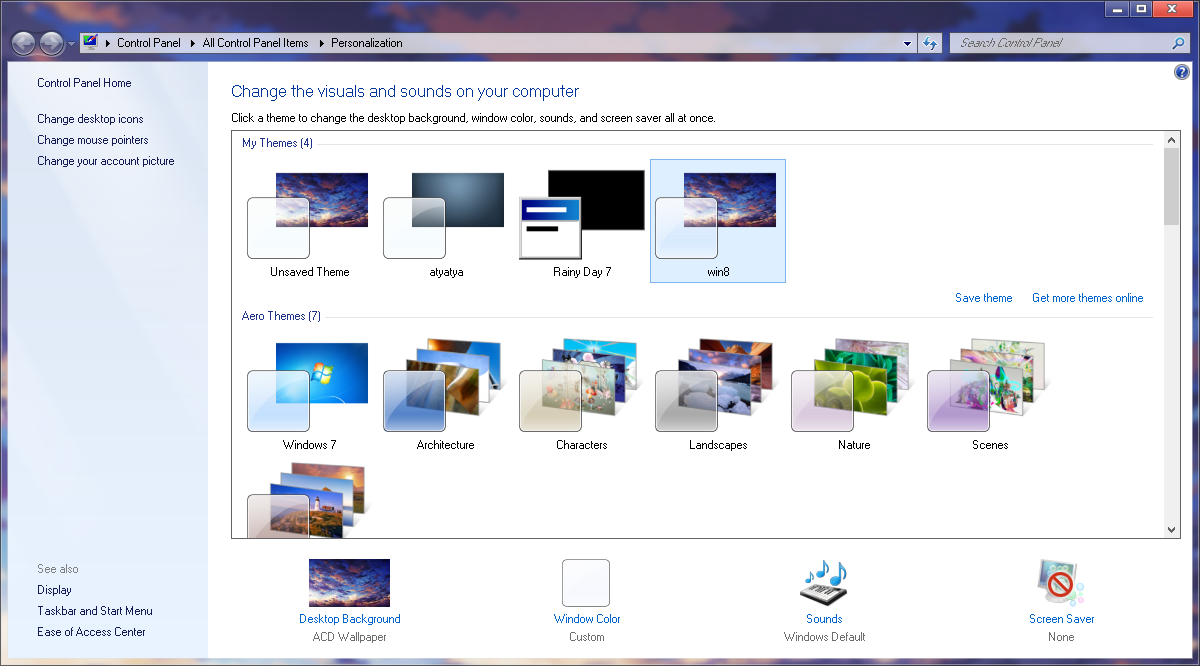Click the search magnifier icon

(x=1178, y=43)
